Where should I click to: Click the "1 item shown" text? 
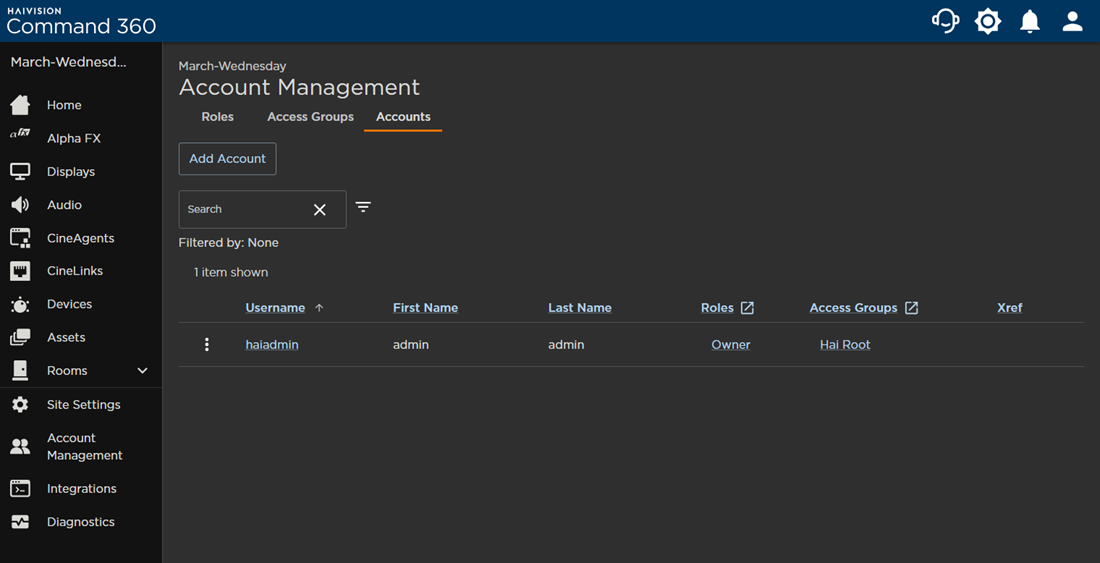(231, 272)
